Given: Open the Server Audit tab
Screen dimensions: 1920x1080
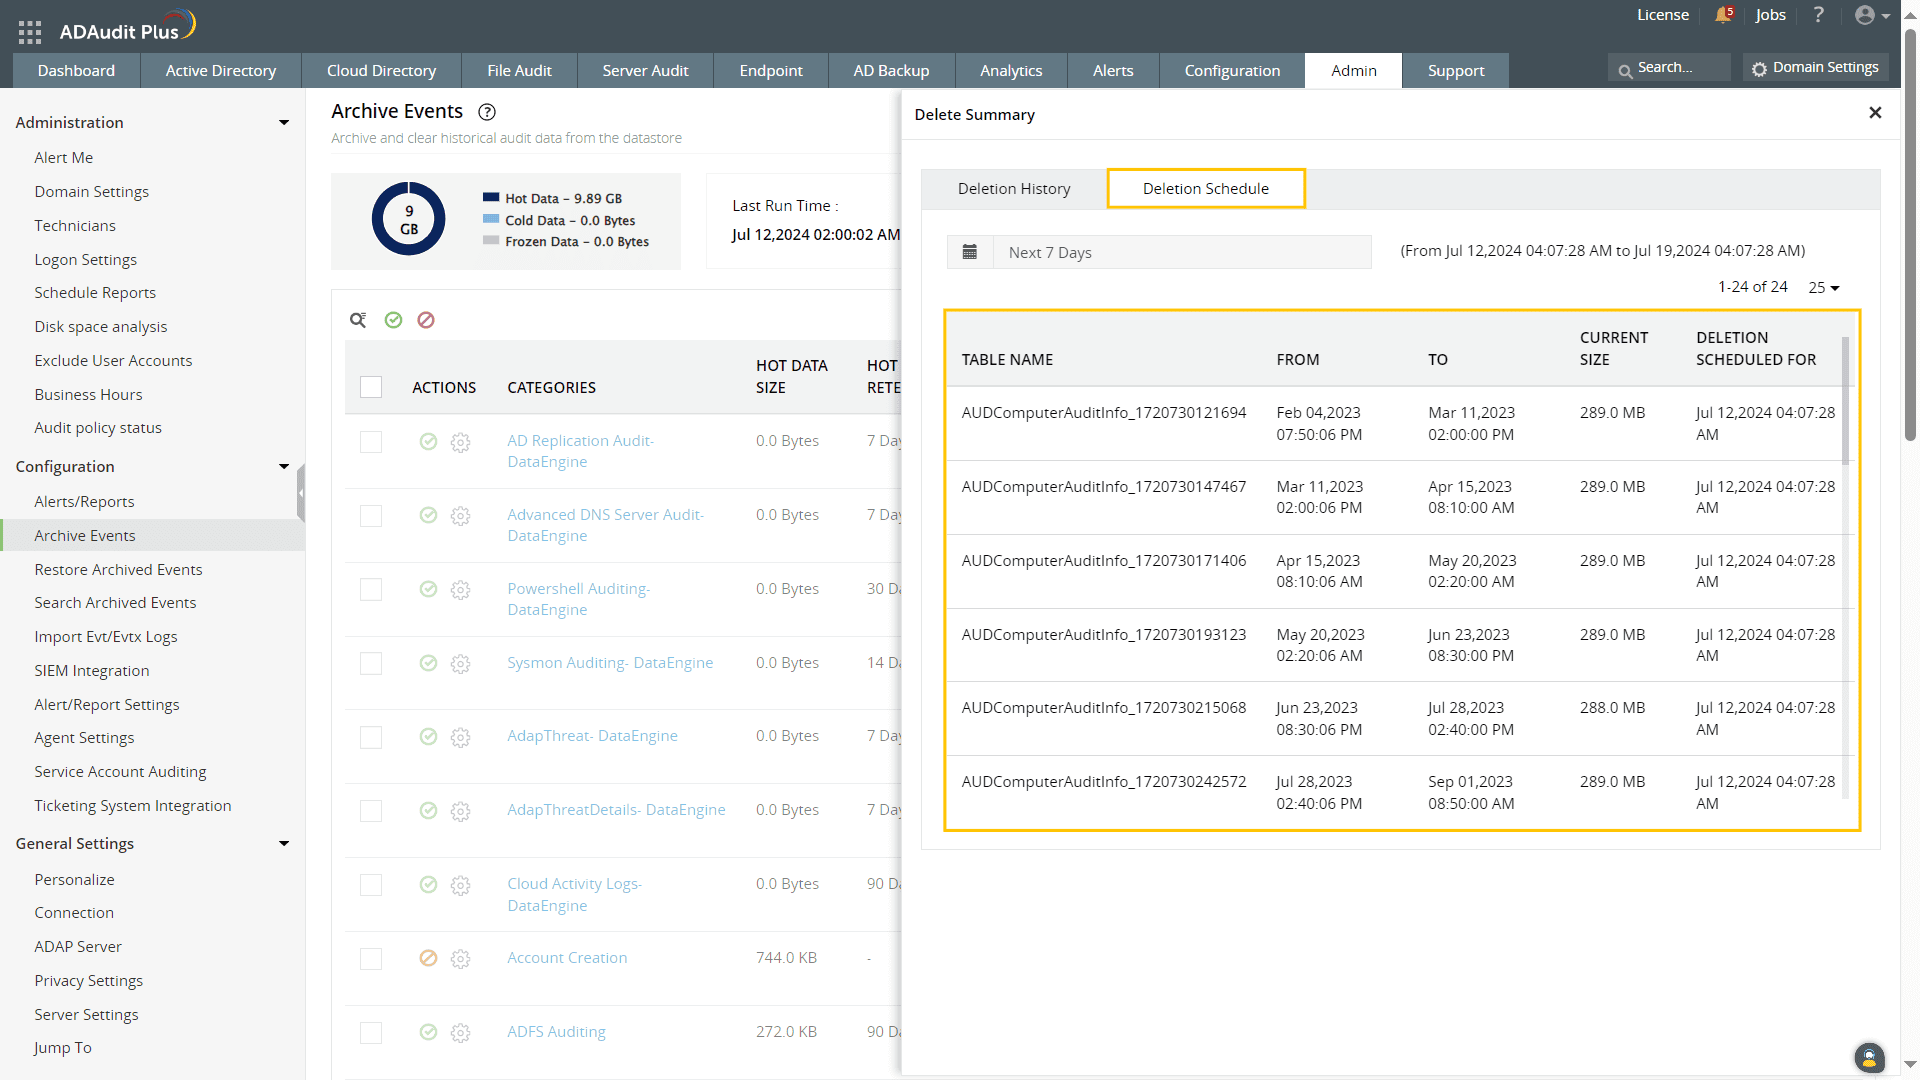Looking at the screenshot, I should pos(645,71).
